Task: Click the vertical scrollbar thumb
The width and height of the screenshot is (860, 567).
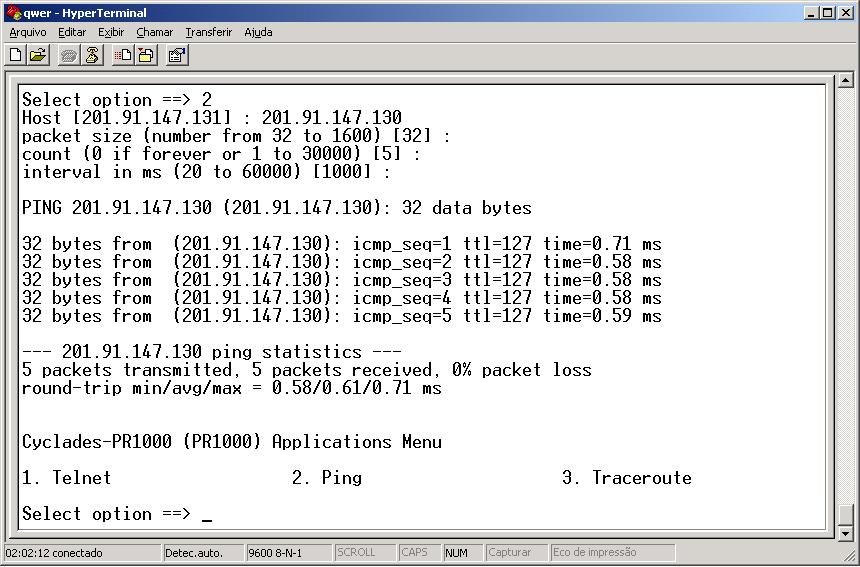Action: (846, 515)
